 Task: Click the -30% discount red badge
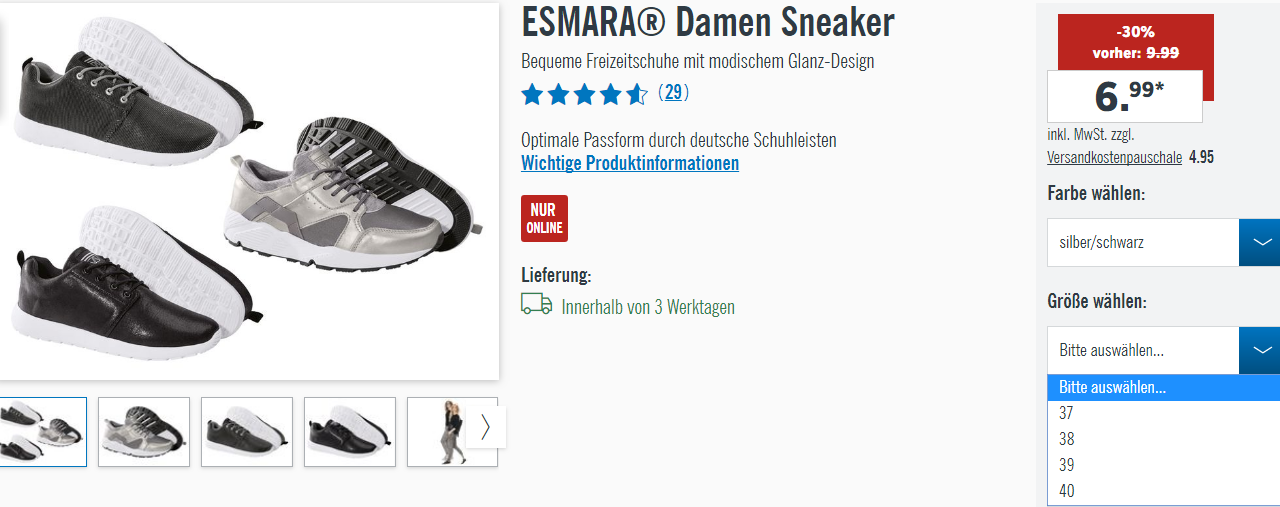click(1135, 44)
